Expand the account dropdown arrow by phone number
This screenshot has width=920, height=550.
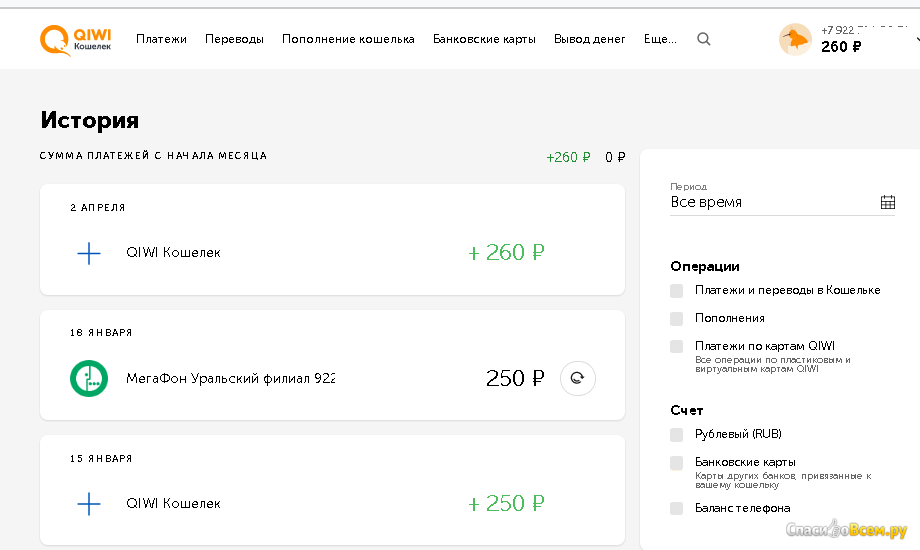tap(917, 39)
